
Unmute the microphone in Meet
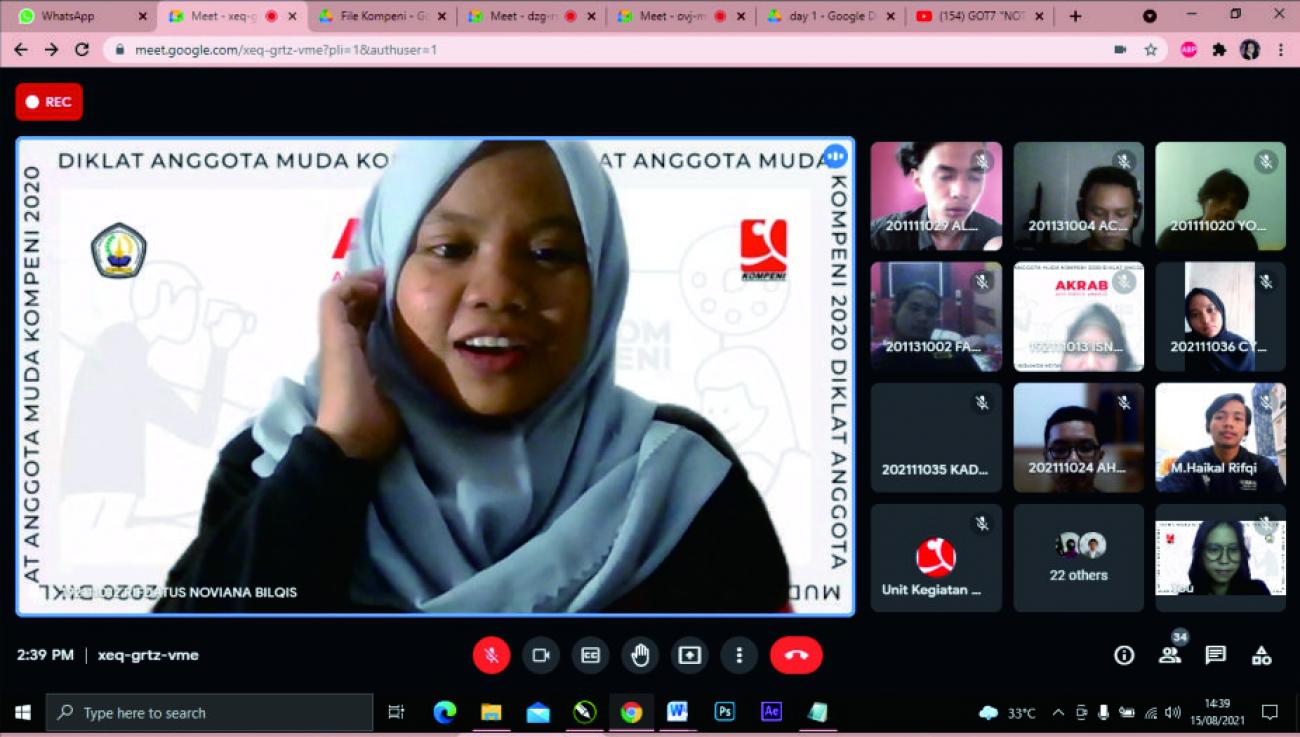pos(491,655)
